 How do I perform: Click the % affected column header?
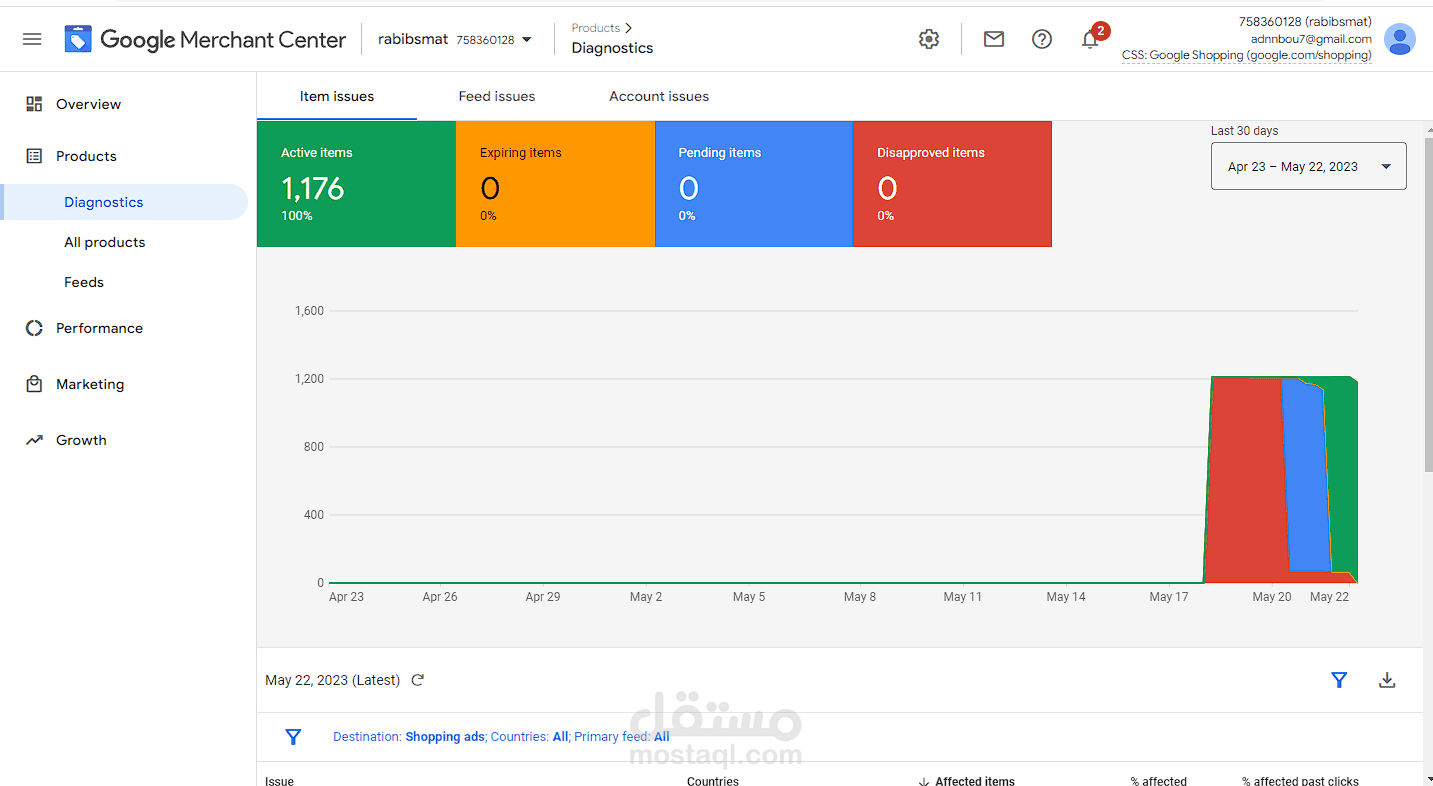(x=1158, y=781)
